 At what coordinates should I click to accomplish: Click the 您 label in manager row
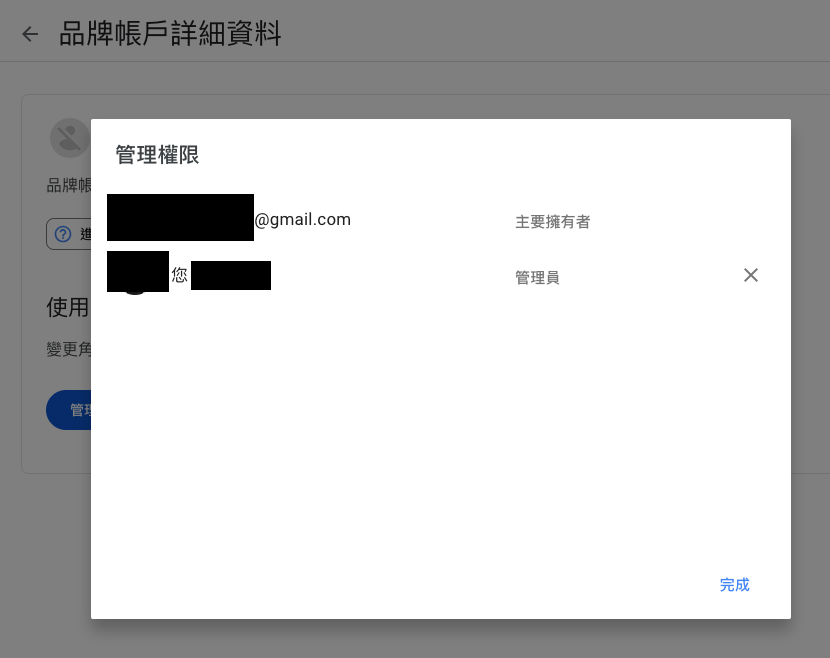pos(179,275)
